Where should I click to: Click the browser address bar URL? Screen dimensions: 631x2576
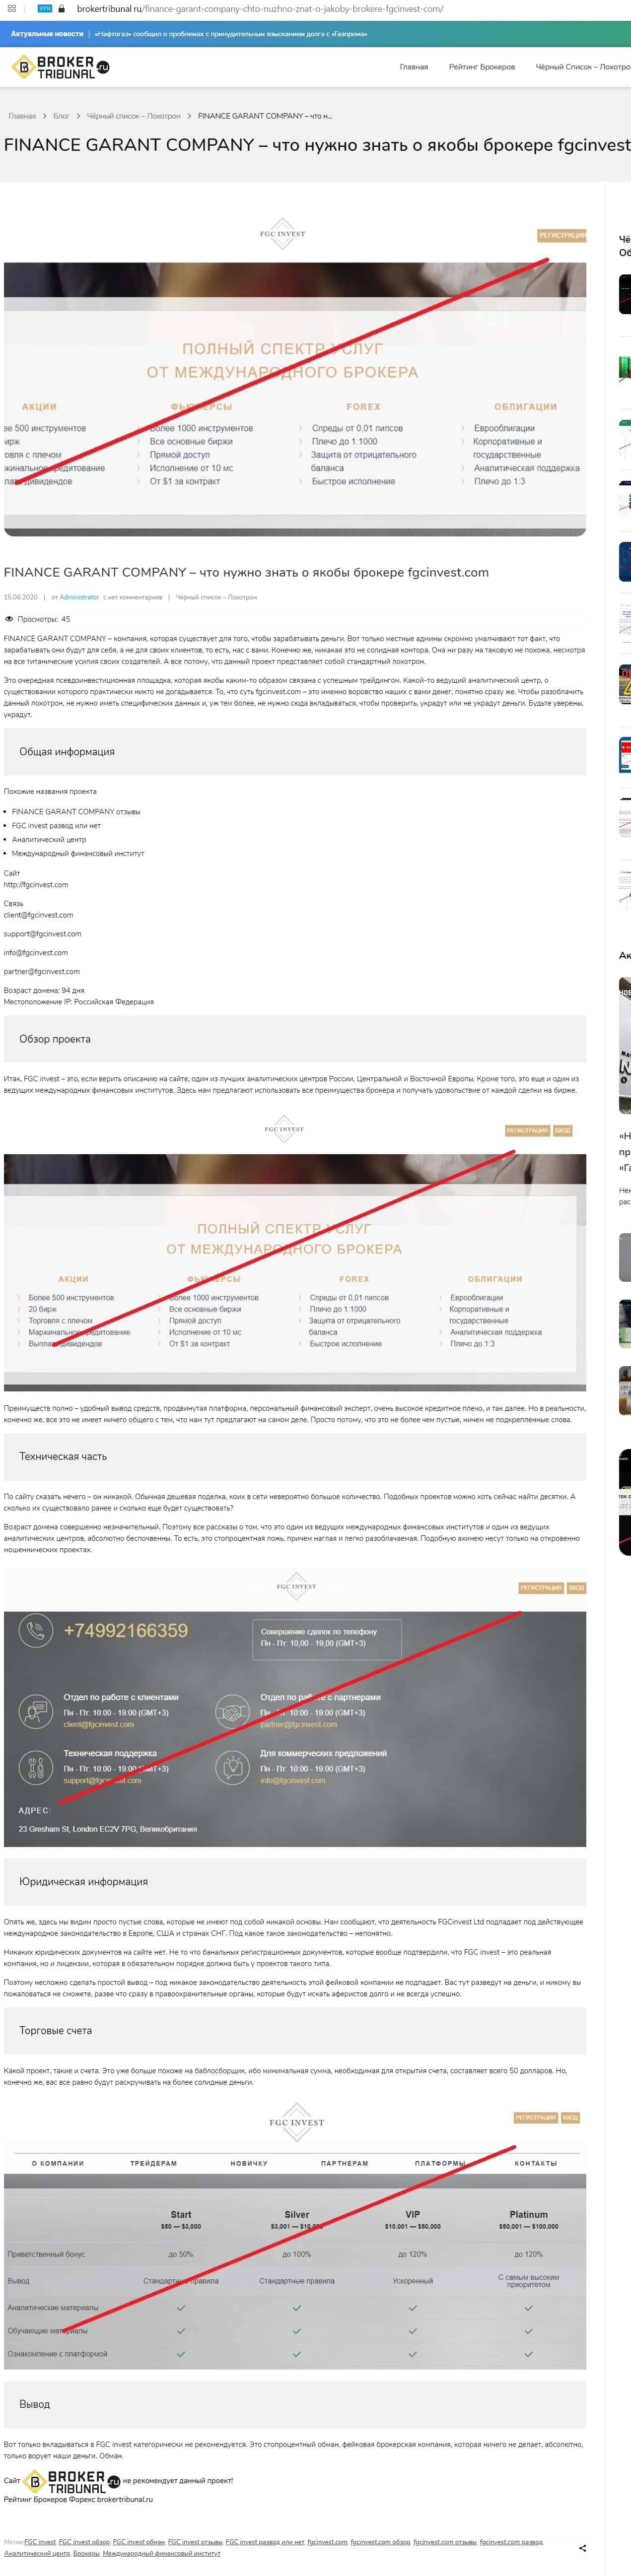click(x=260, y=8)
